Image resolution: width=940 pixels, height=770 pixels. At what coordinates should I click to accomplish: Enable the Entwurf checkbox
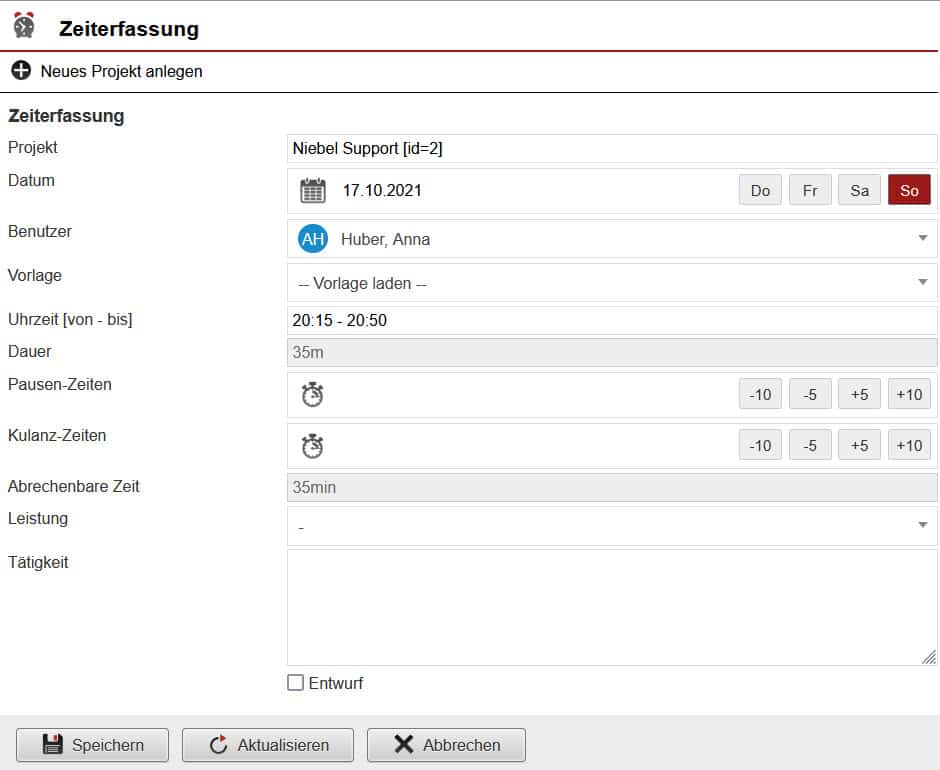pos(295,683)
